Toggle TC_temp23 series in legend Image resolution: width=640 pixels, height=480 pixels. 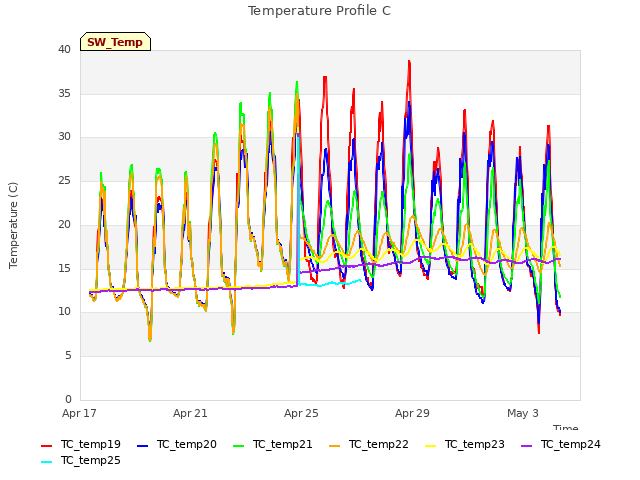pyautogui.click(x=464, y=444)
